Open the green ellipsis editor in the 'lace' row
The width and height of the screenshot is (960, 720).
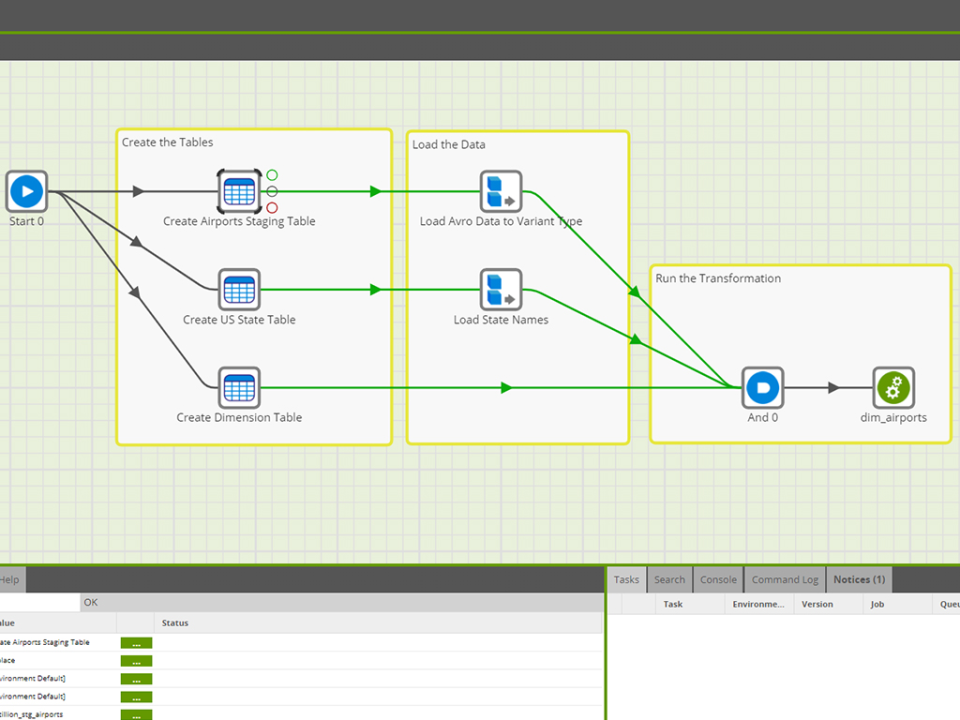(137, 661)
